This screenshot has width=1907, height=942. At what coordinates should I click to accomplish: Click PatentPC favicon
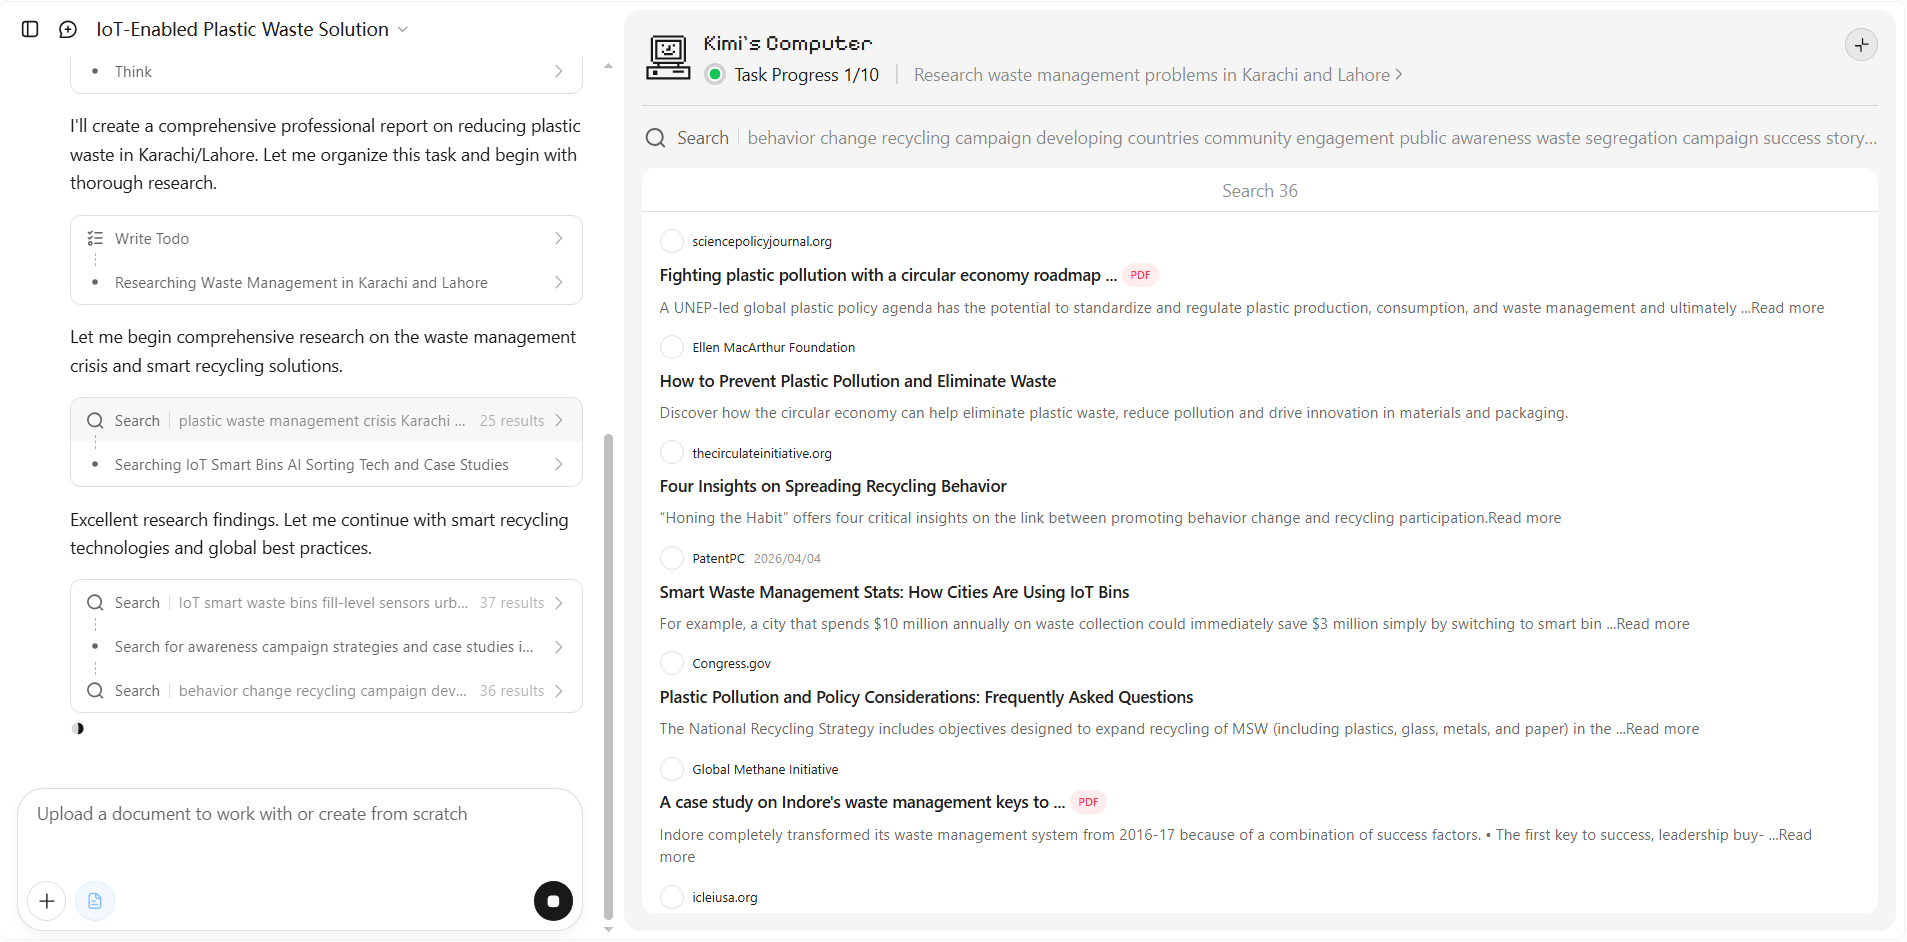(672, 558)
